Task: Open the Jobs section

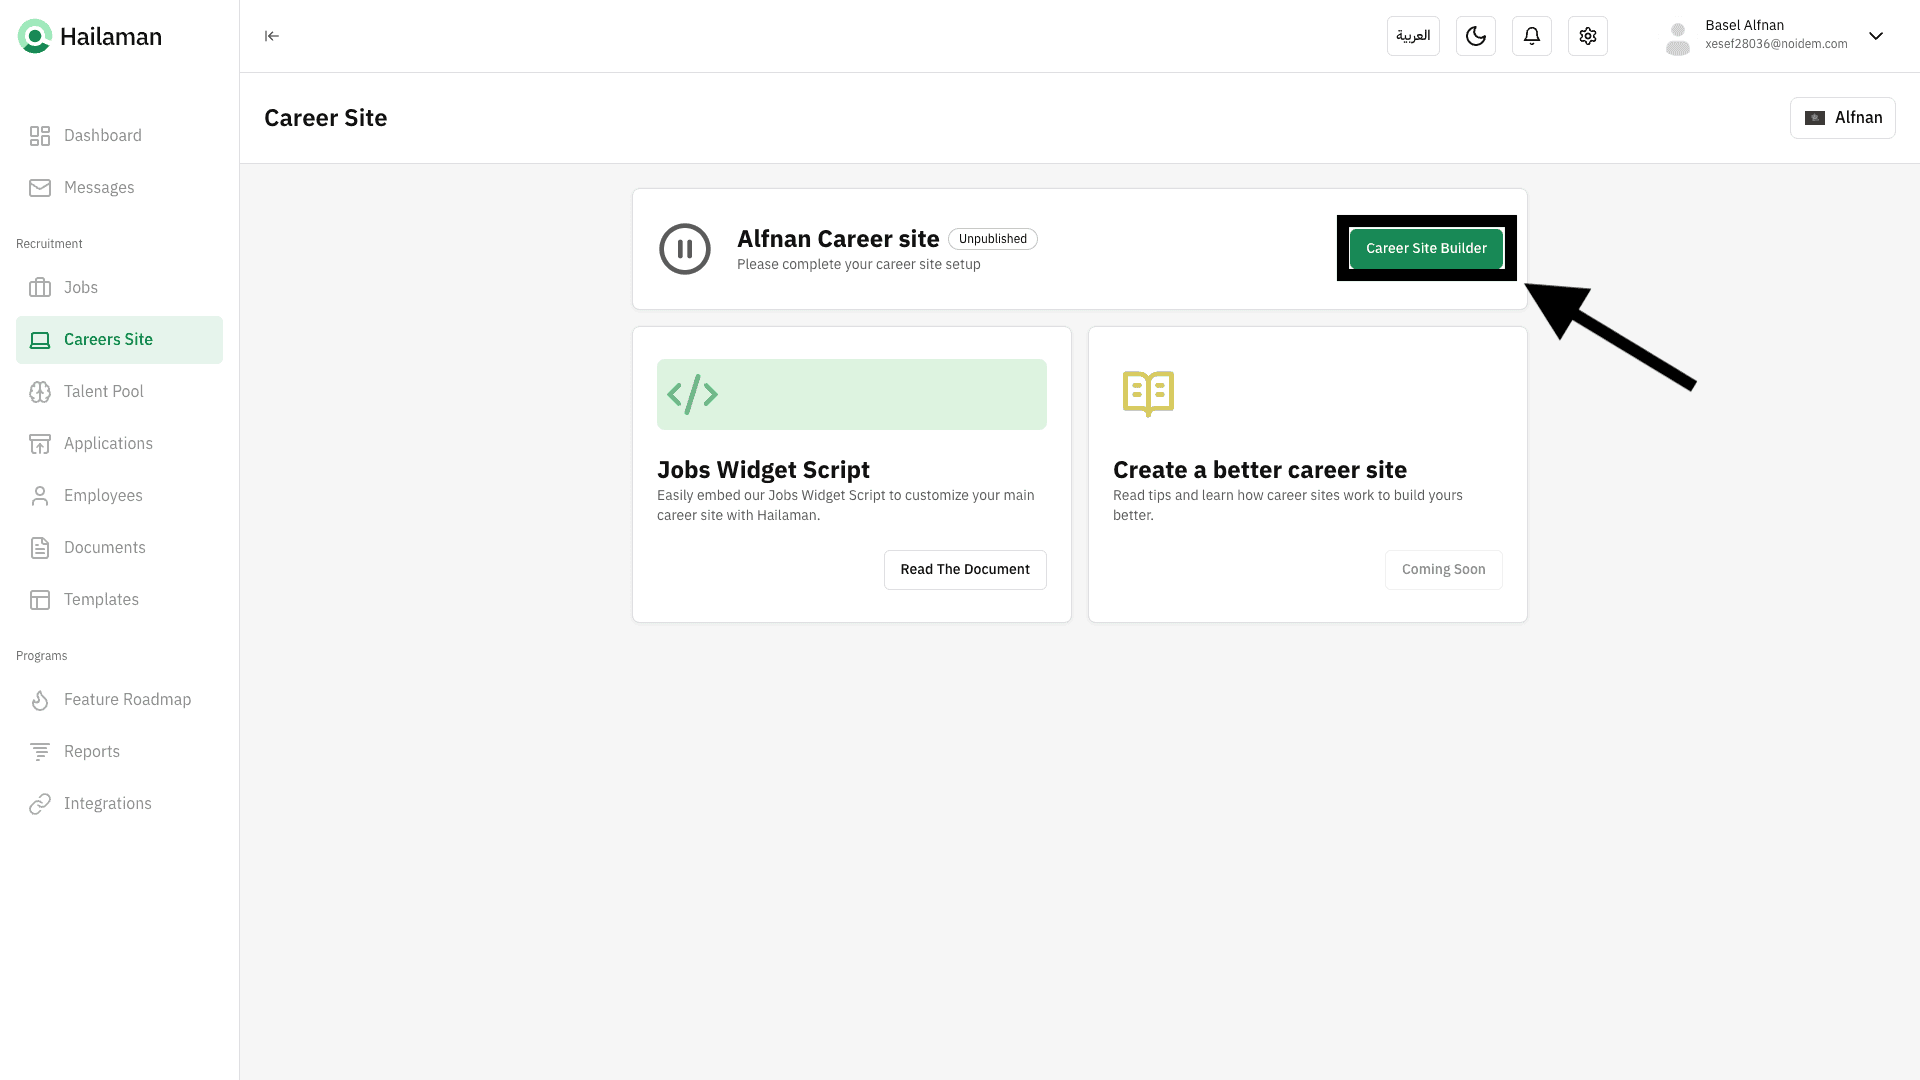Action: coord(80,288)
